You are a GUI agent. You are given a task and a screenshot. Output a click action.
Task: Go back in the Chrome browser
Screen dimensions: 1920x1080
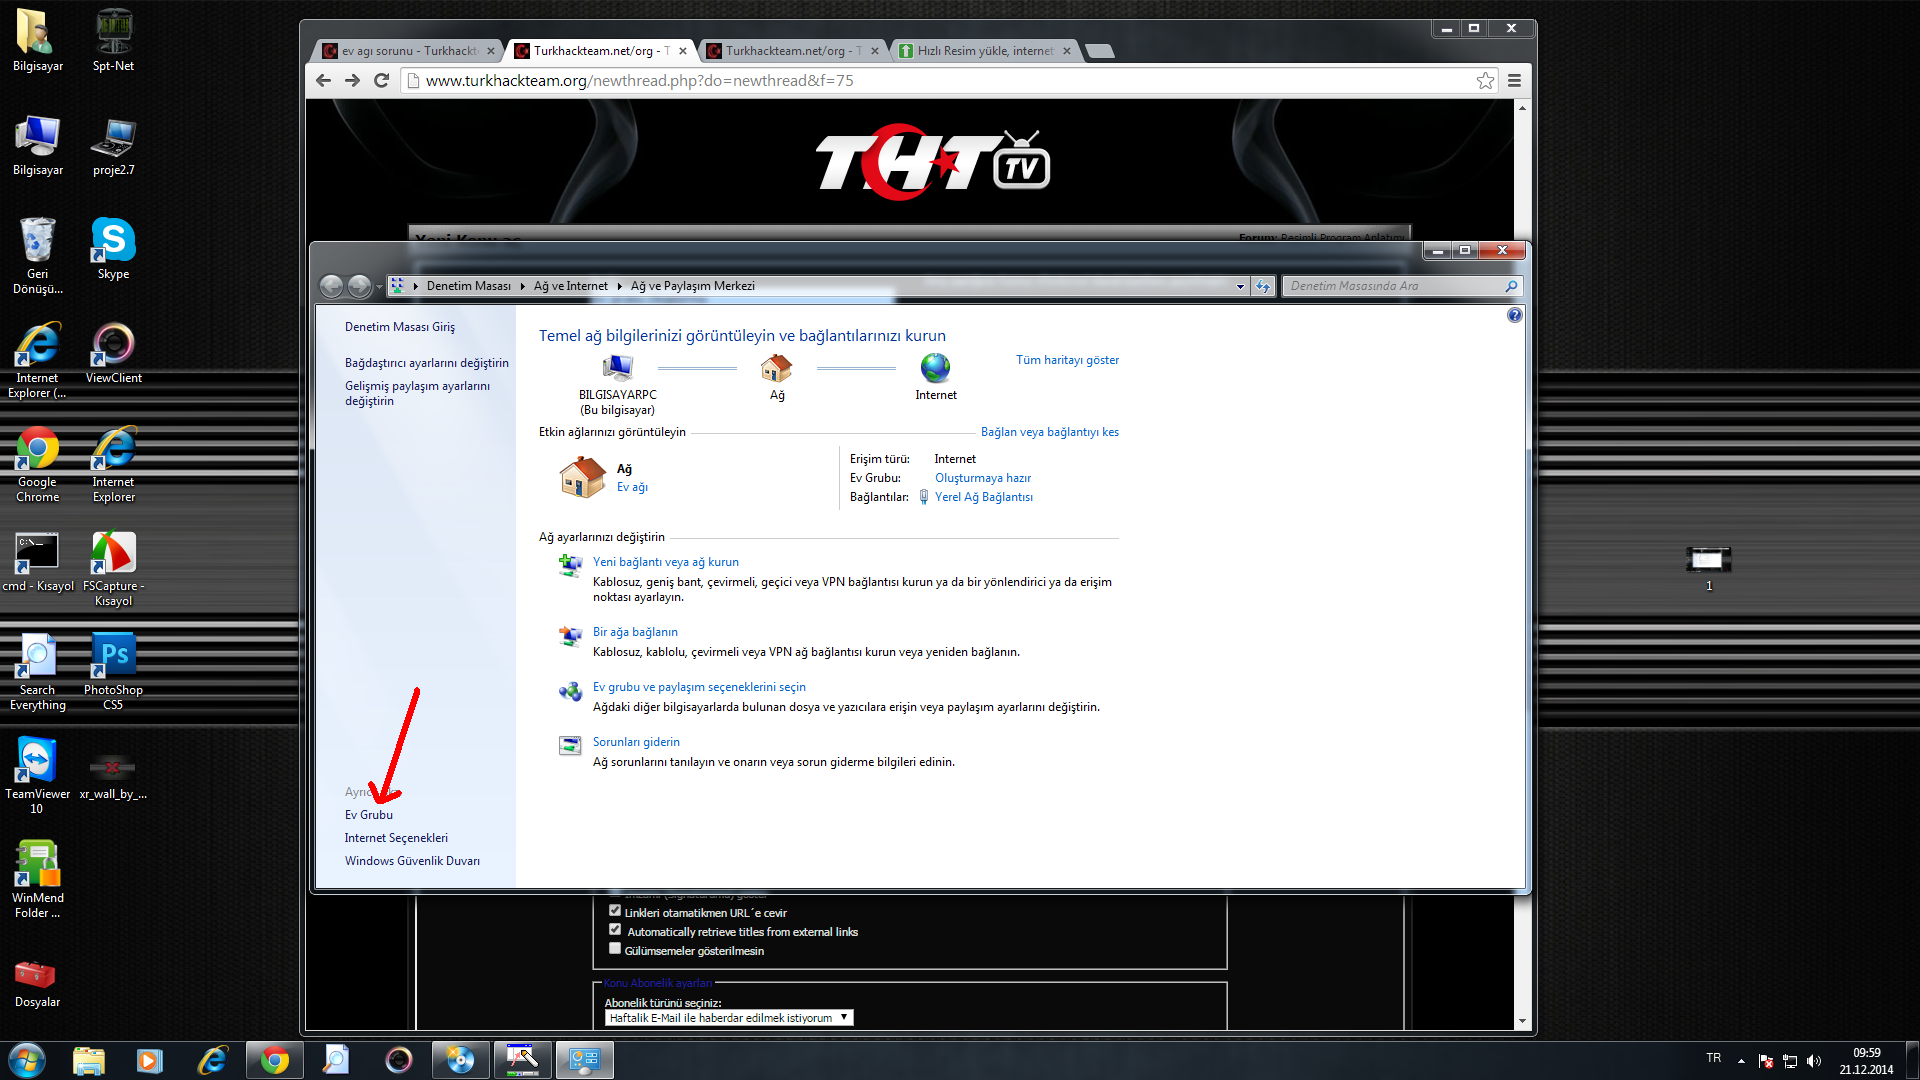[323, 81]
